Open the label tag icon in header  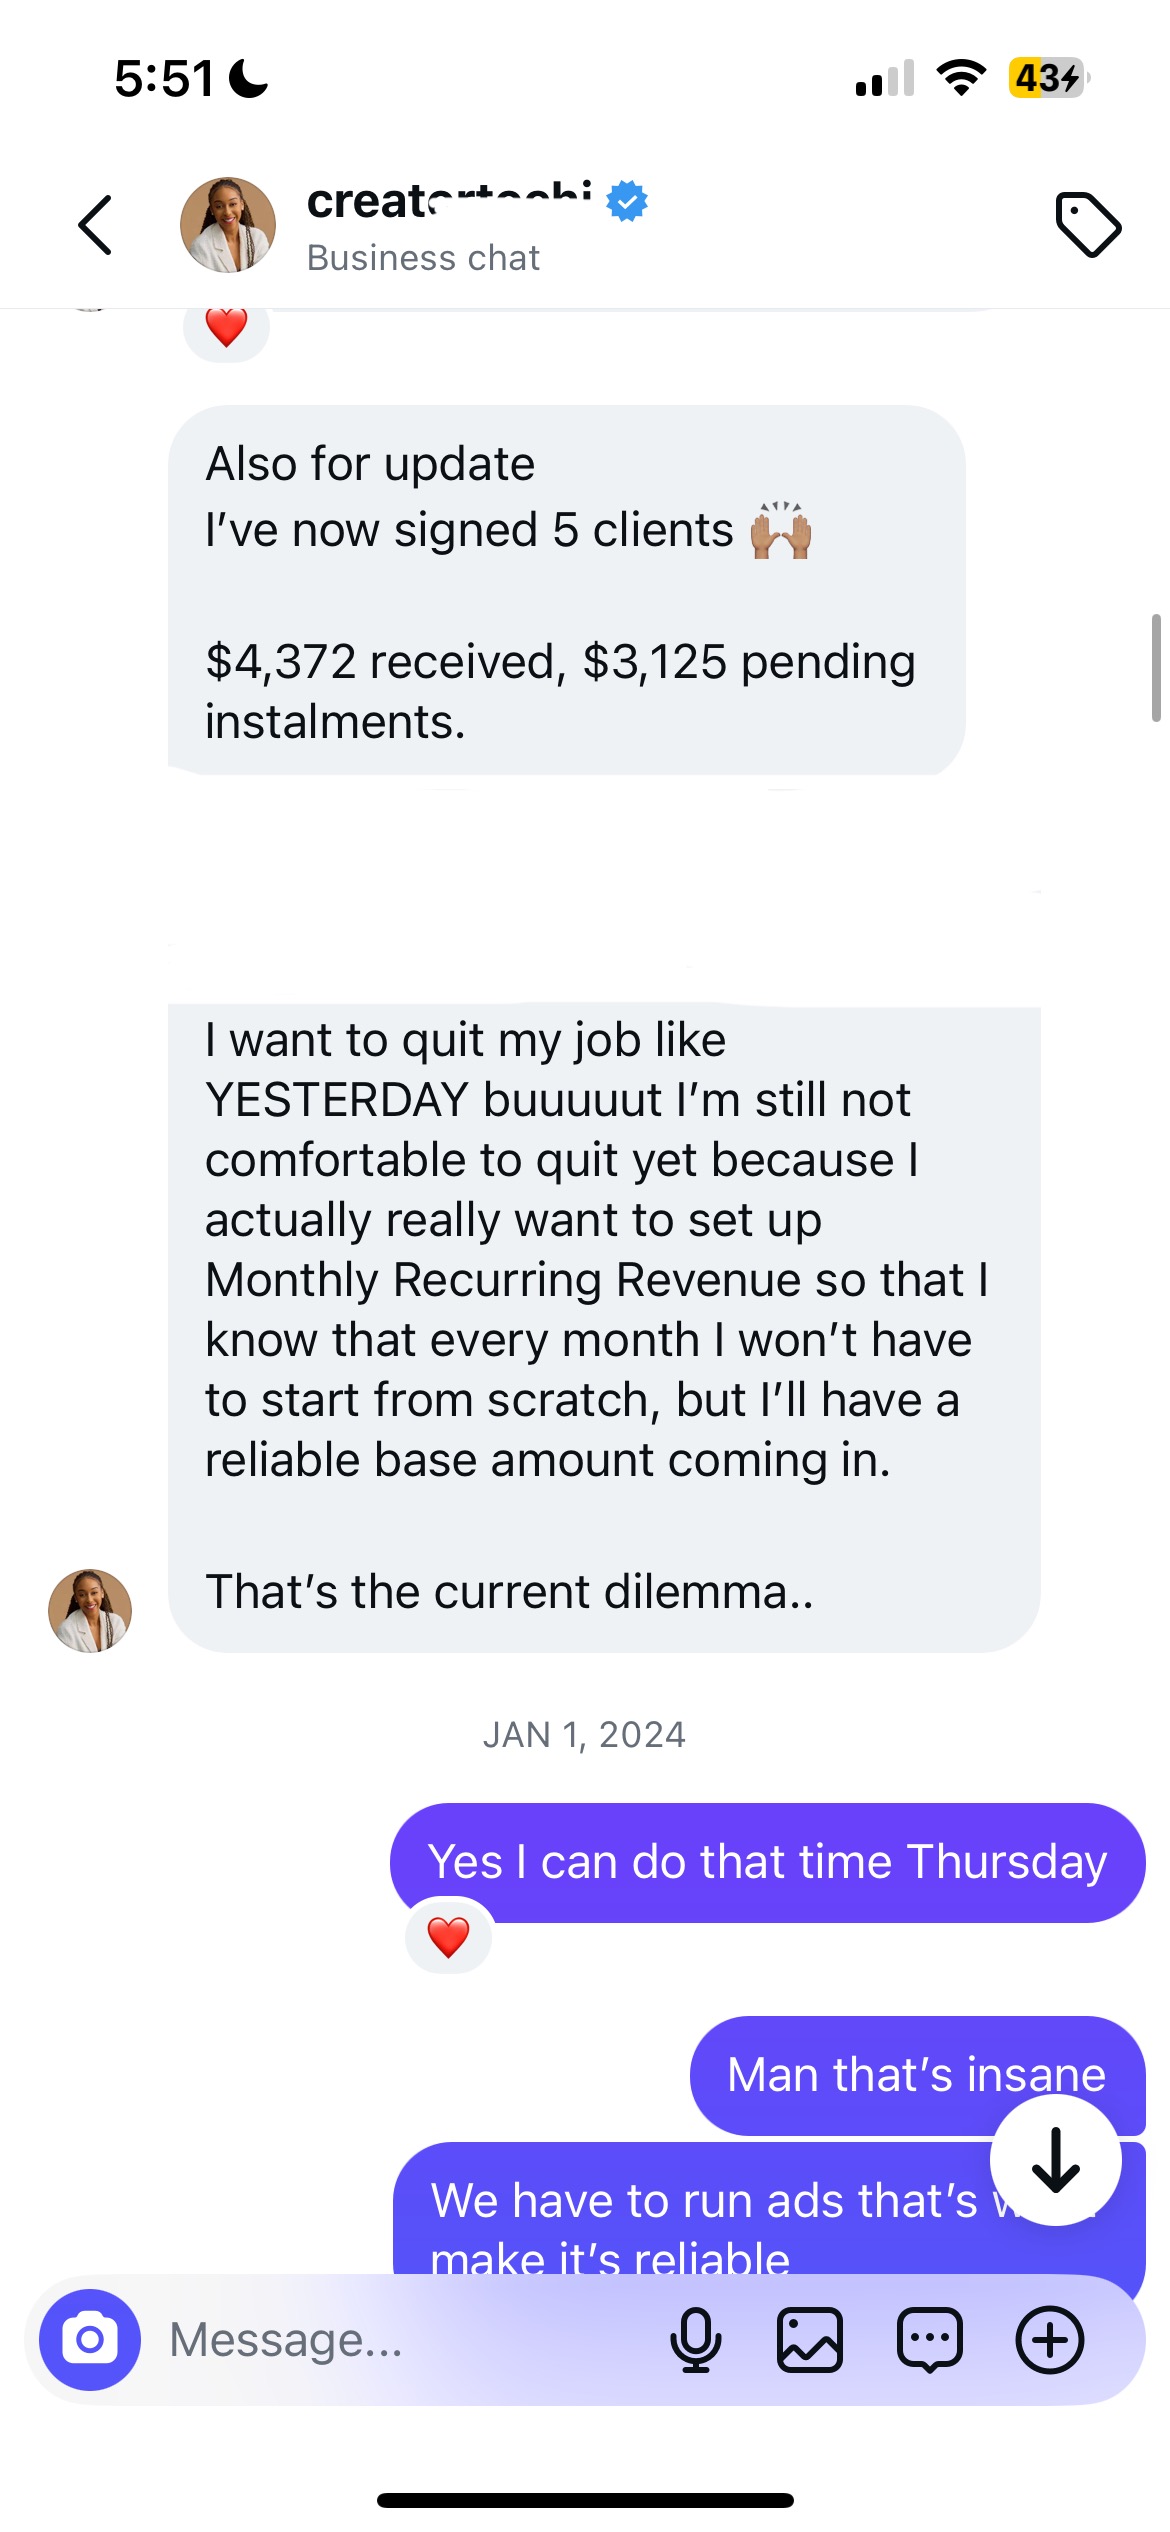point(1088,224)
